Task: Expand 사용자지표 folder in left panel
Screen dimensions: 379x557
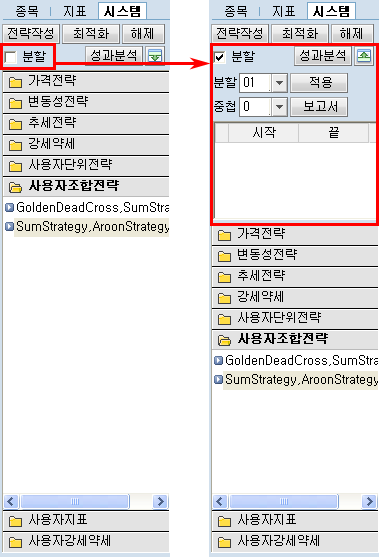Action: (x=86, y=521)
